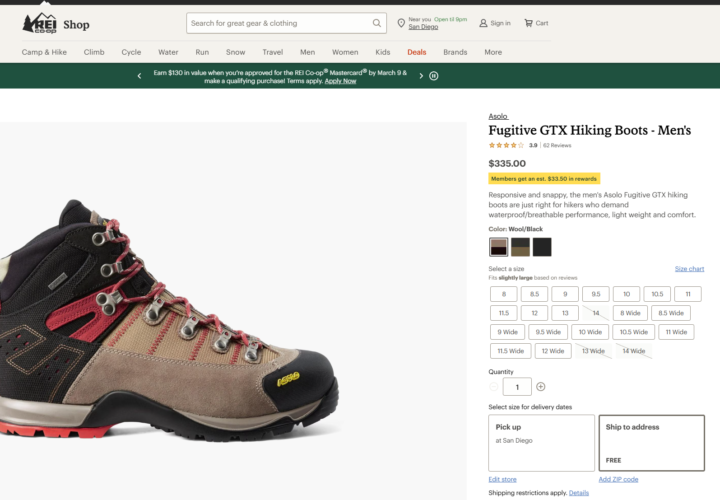Select the Wool/Black color swatch
This screenshot has height=500, width=720.
click(x=499, y=247)
